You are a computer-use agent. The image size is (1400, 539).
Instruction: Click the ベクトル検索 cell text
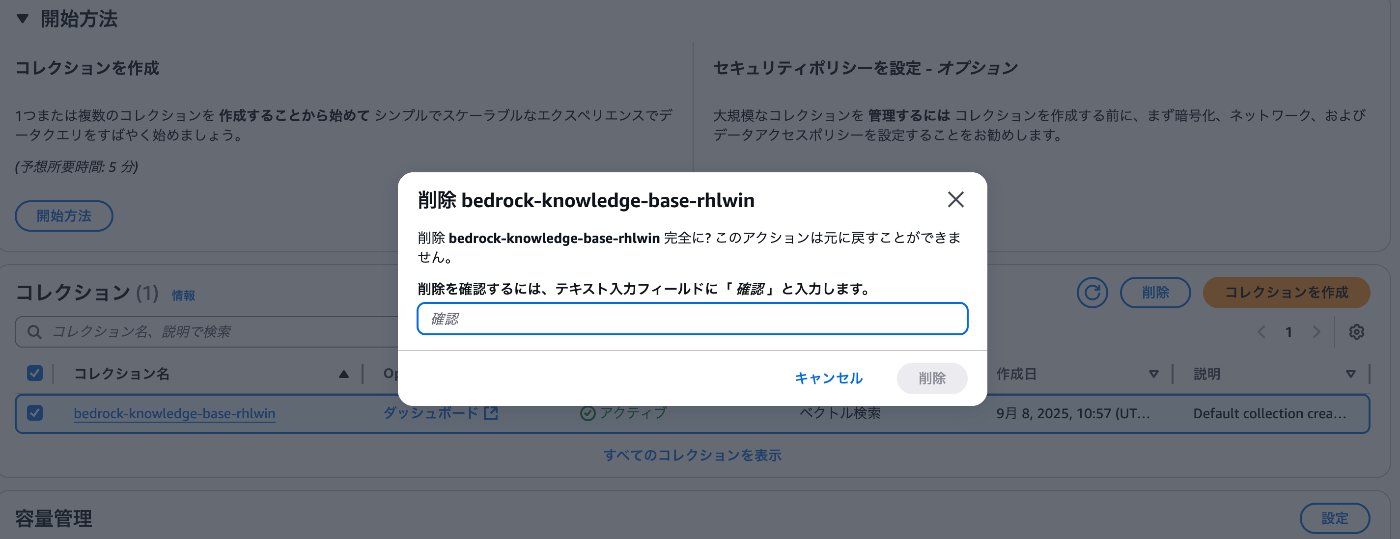click(x=840, y=413)
